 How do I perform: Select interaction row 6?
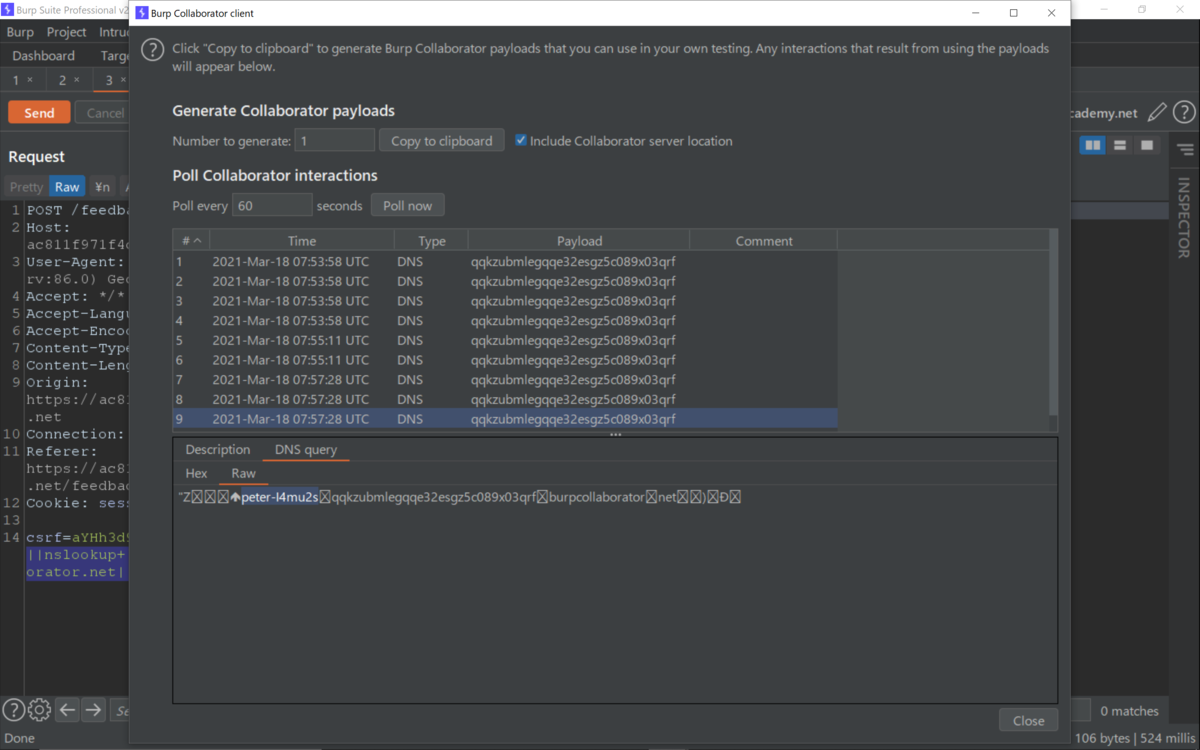click(505, 360)
